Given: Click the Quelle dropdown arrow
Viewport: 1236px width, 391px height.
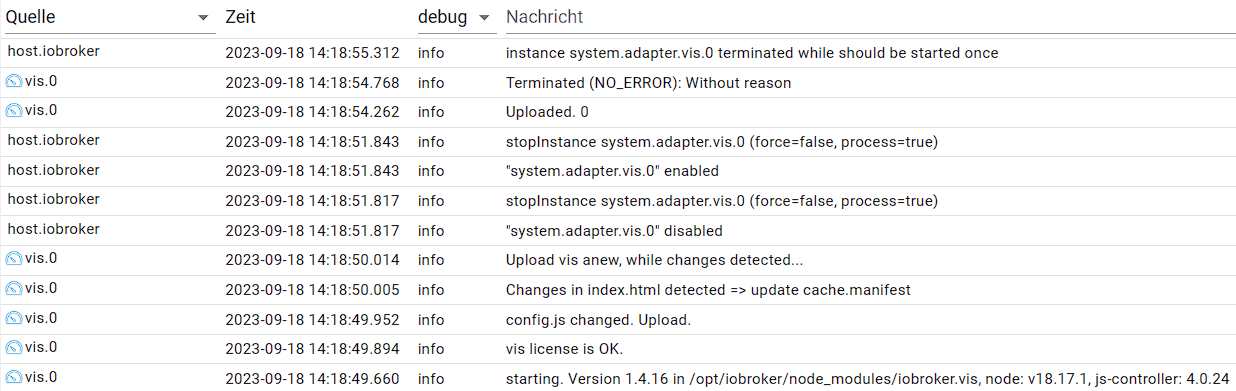Looking at the screenshot, I should coord(204,18).
